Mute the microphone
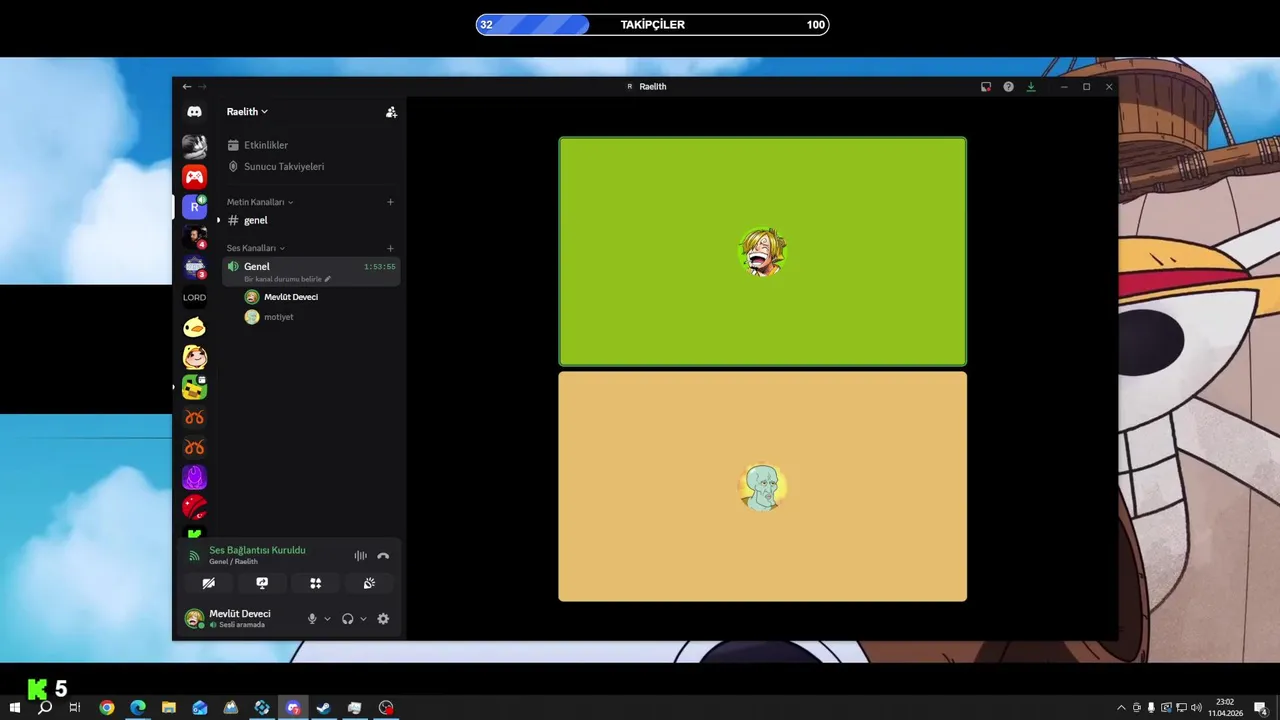Image resolution: width=1280 pixels, height=720 pixels. tap(312, 619)
